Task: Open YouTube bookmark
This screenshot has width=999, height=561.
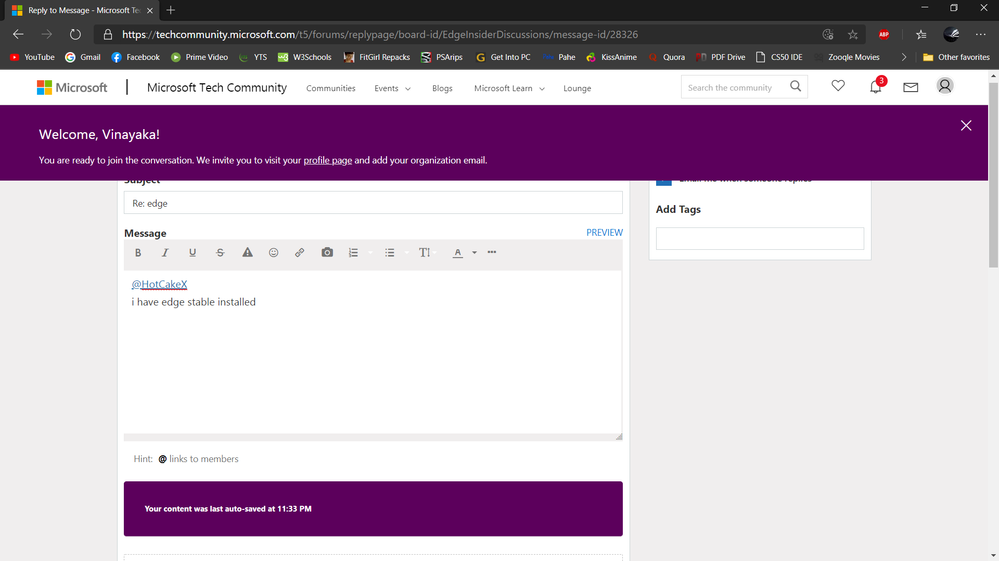Action: point(32,57)
